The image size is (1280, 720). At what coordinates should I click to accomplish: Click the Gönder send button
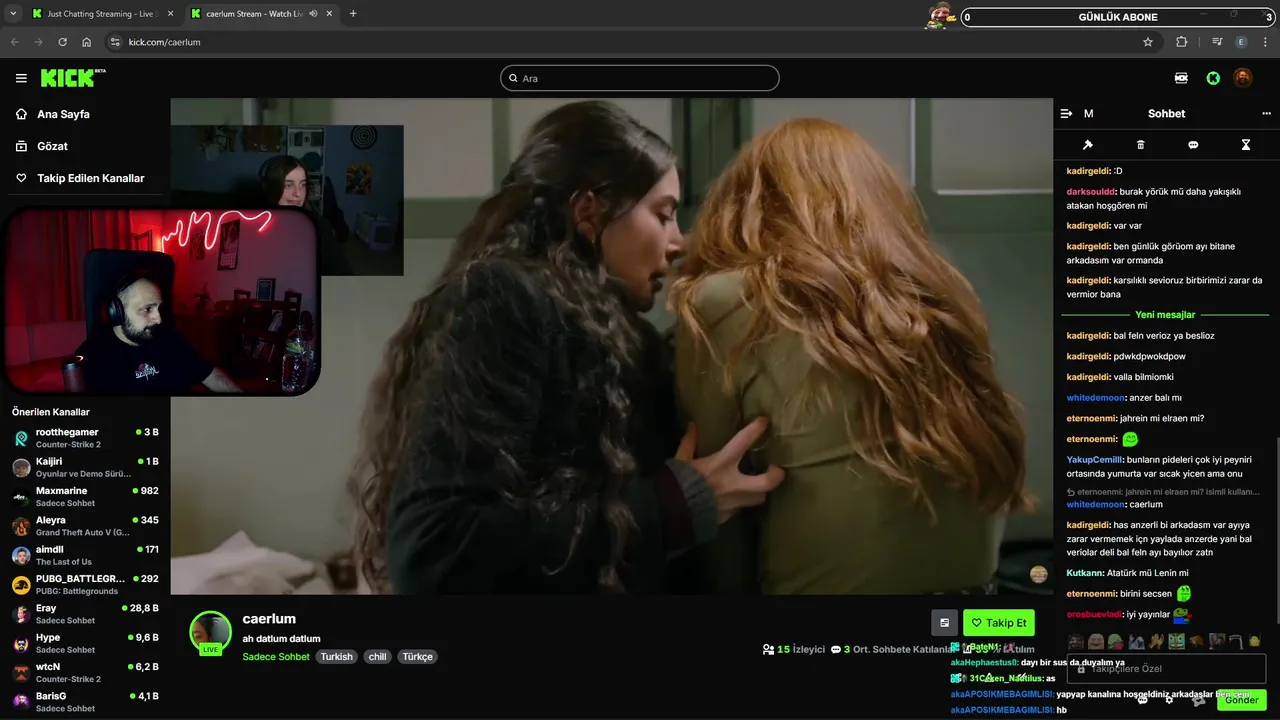[x=1242, y=700]
